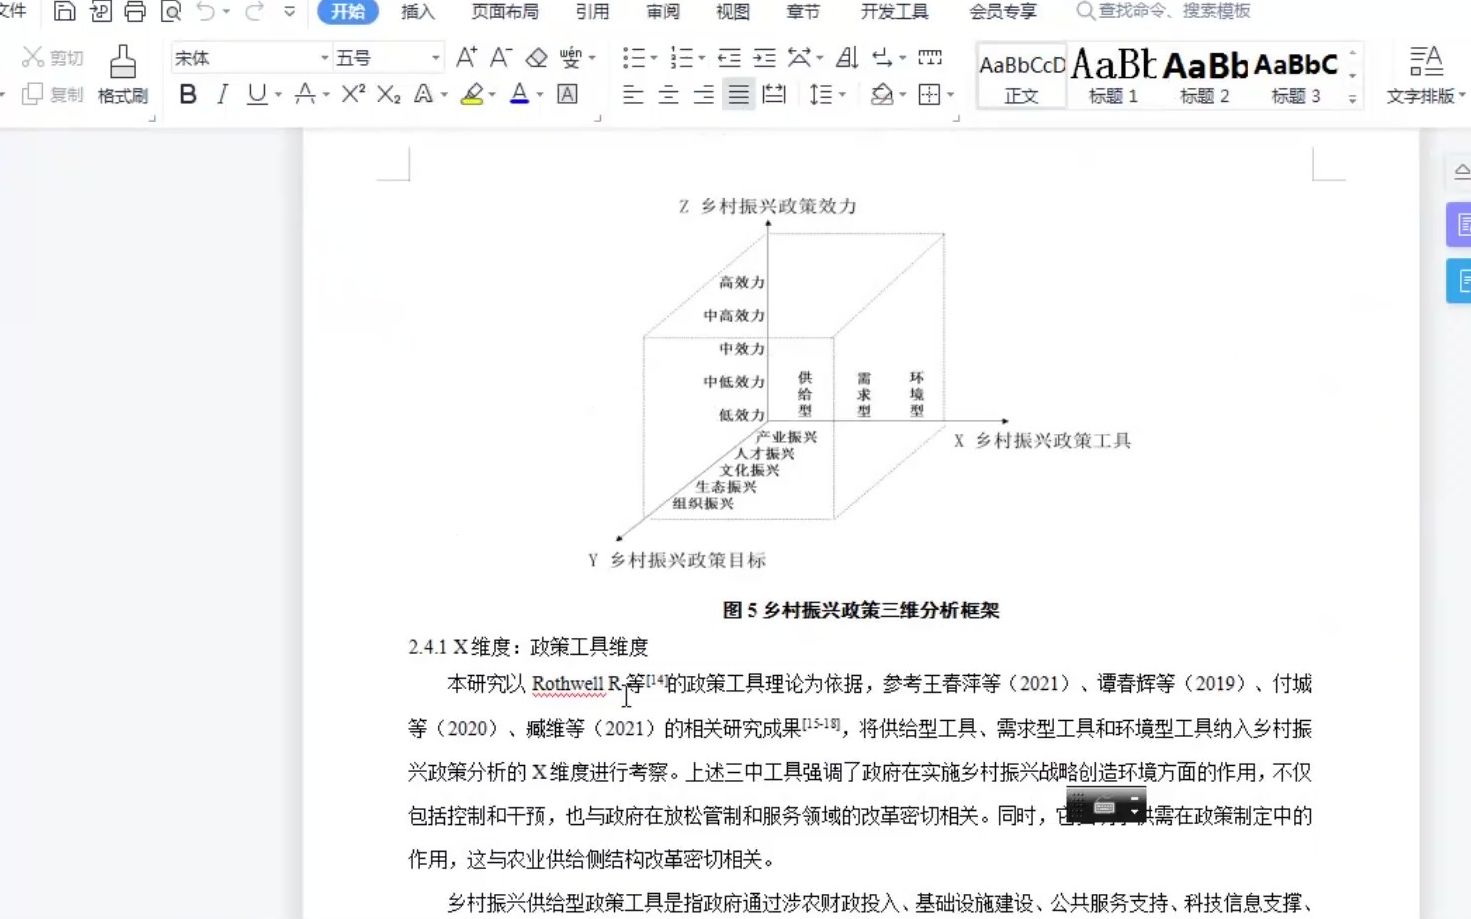Viewport: 1471px width, 919px height.
Task: Click the Align Left icon
Action: [x=633, y=94]
